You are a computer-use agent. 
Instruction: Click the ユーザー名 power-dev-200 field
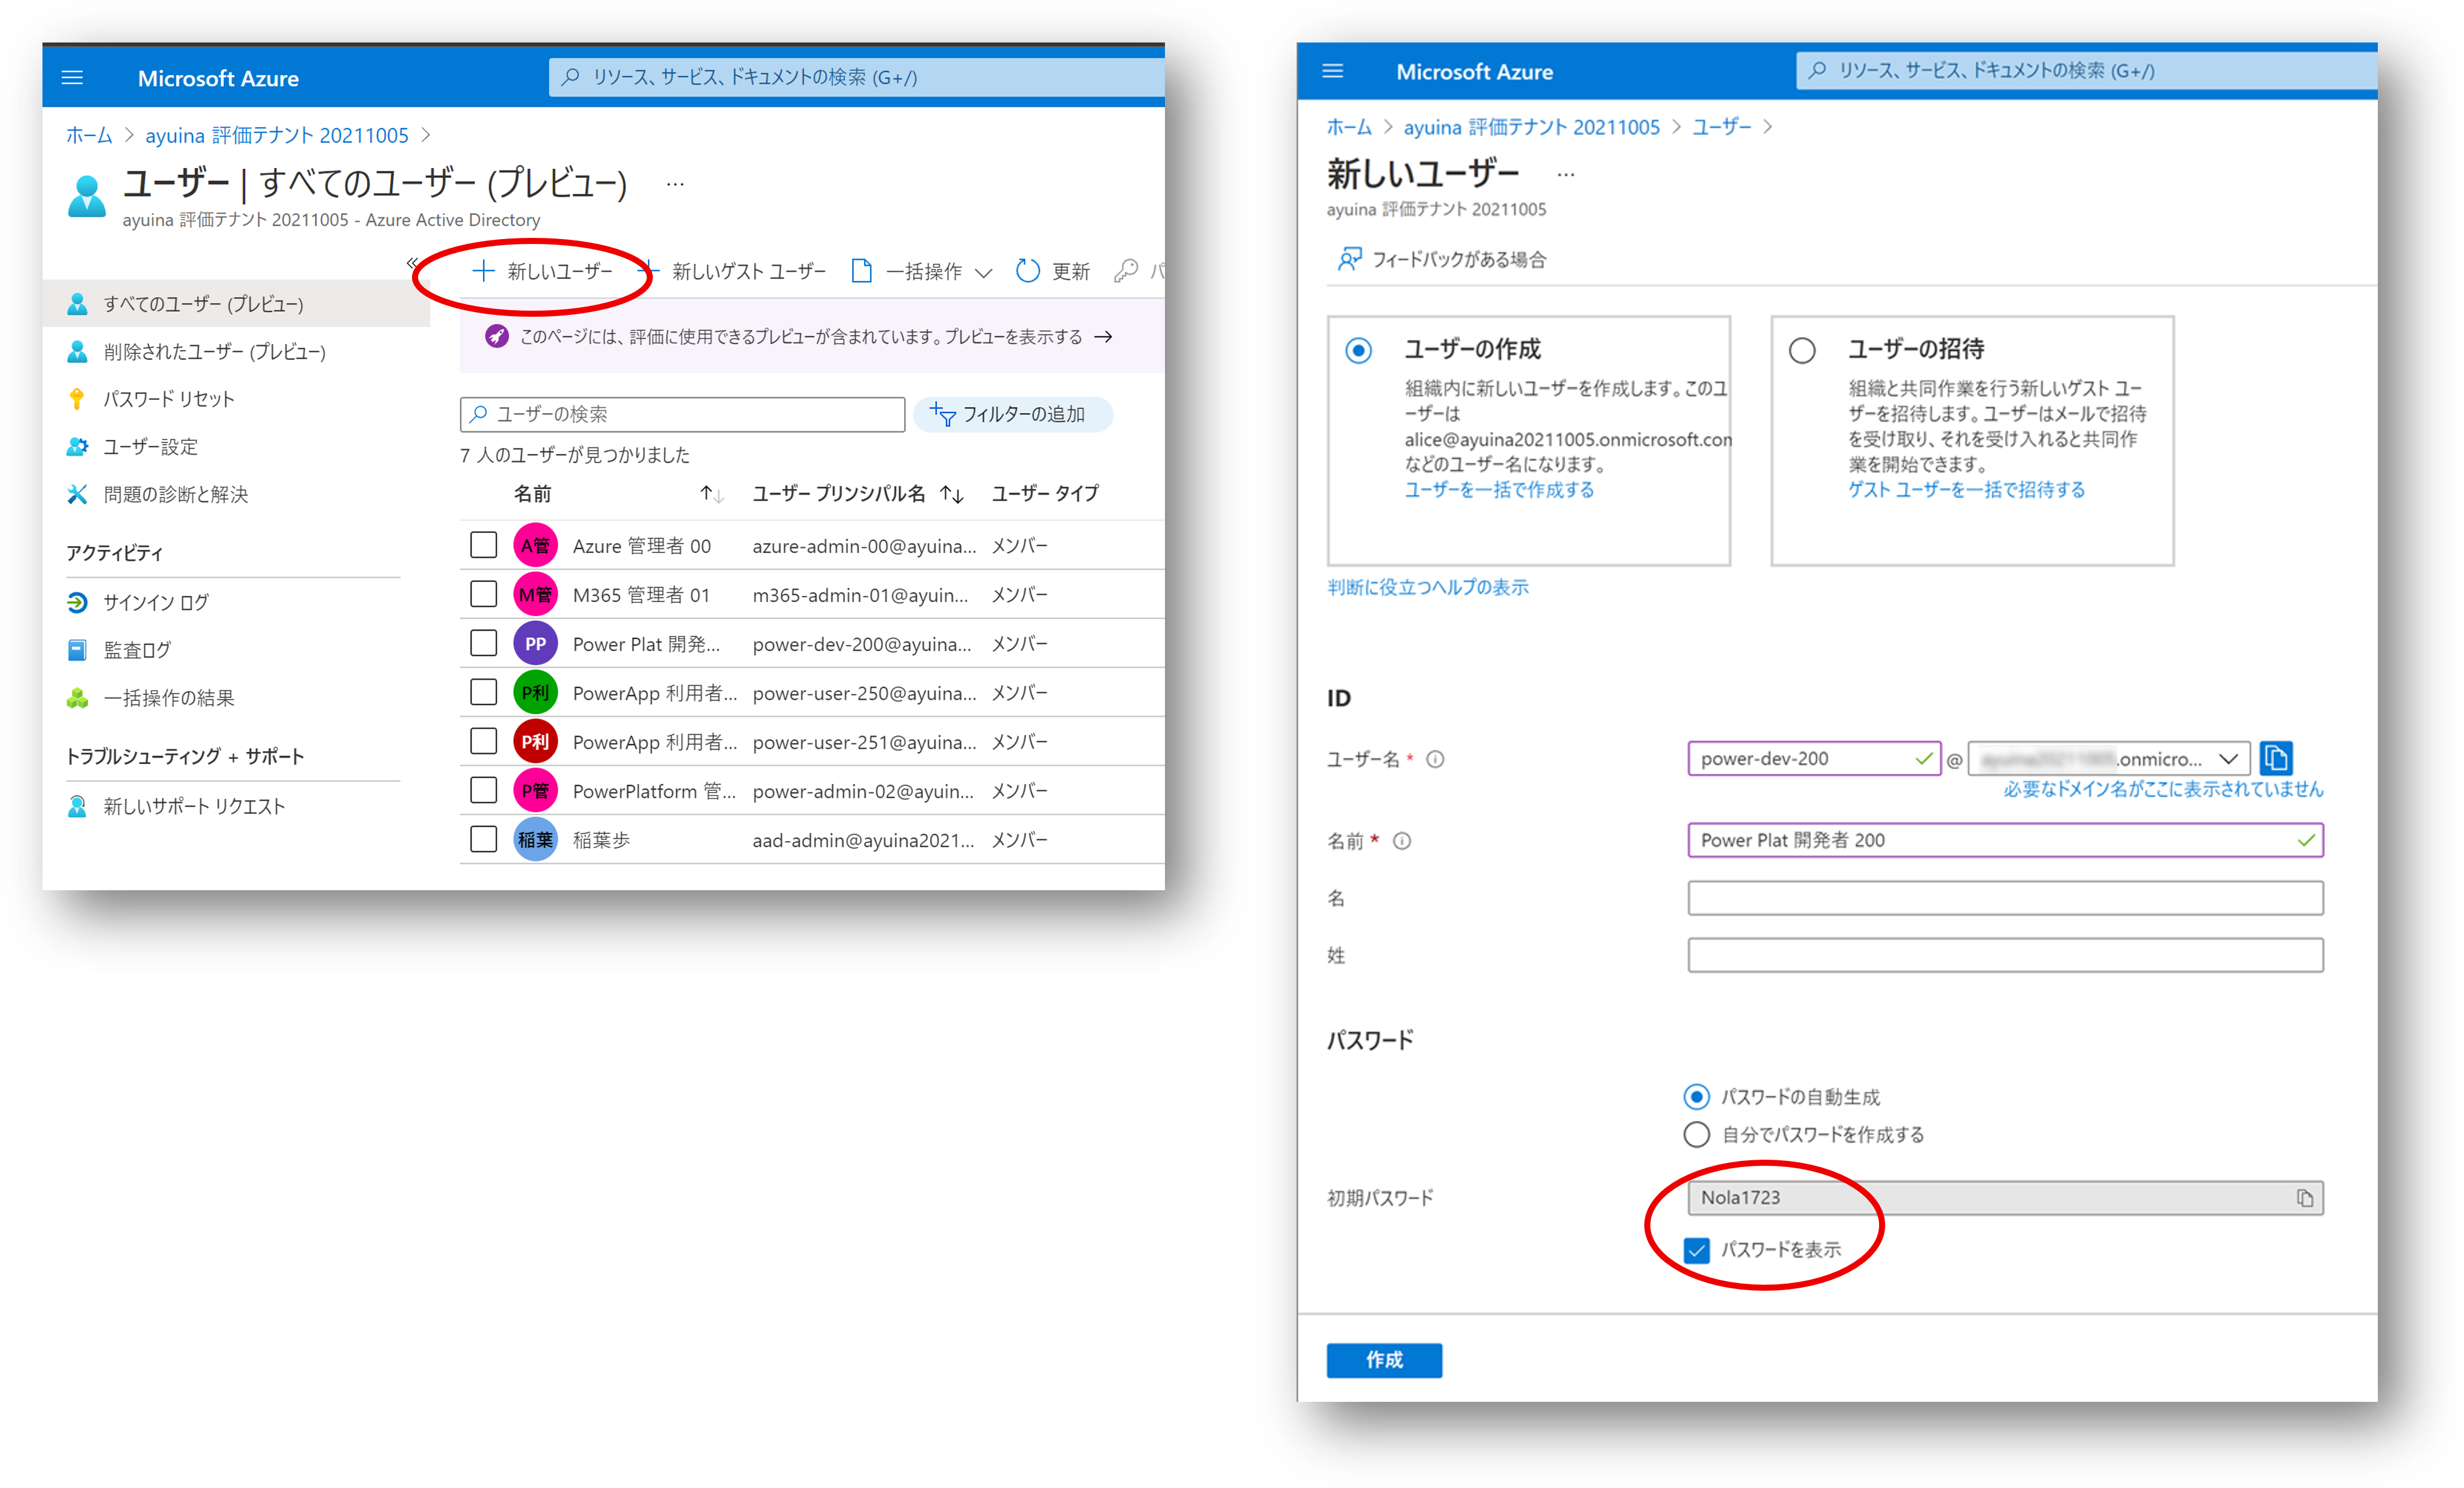point(1814,759)
